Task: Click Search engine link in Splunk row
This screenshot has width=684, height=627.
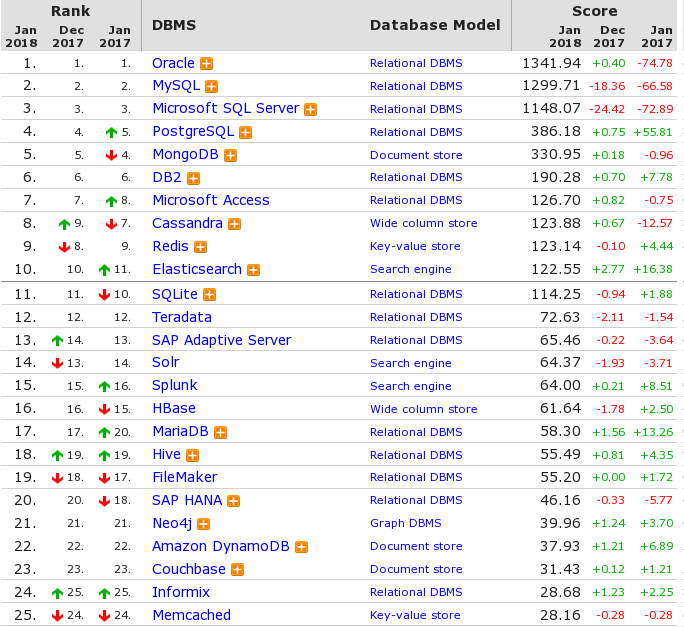Action: (410, 386)
